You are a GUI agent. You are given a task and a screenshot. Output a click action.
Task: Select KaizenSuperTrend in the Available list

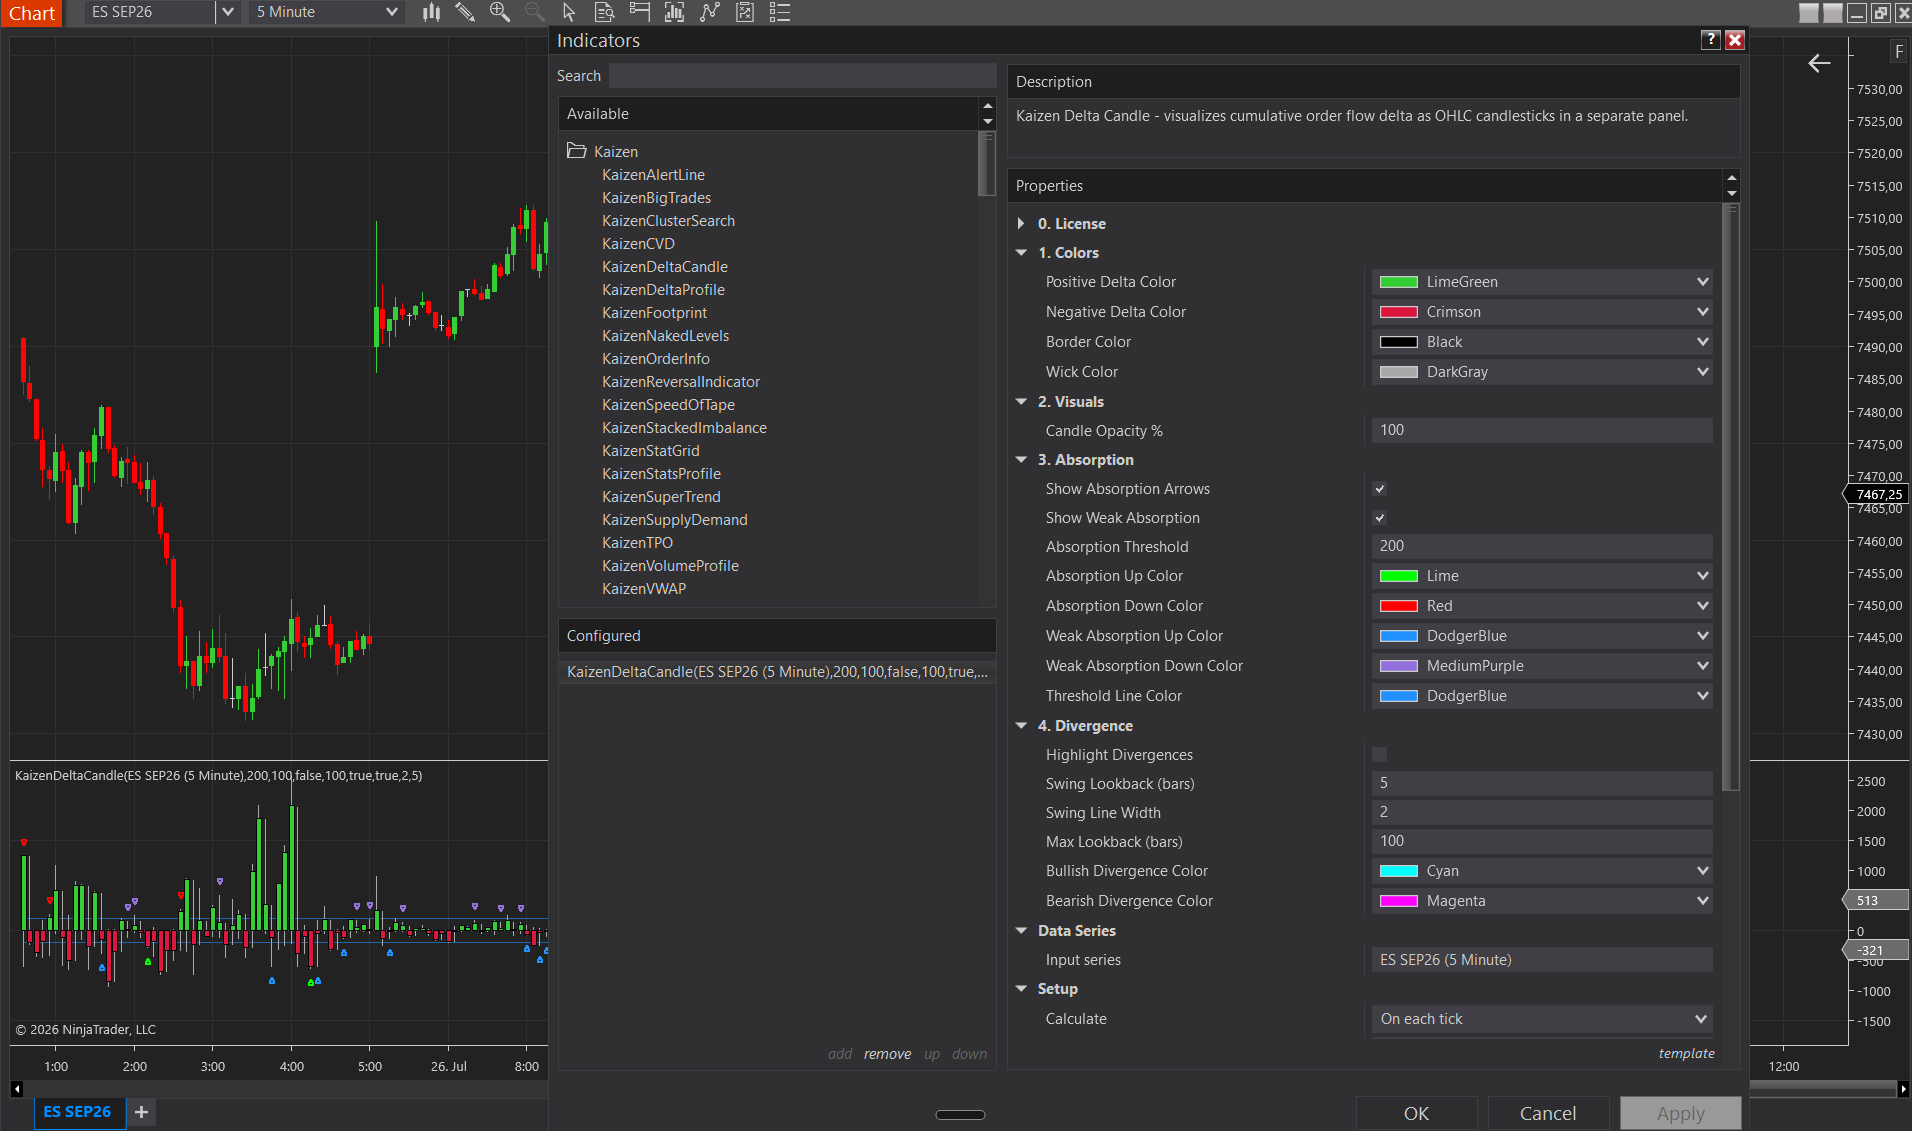(x=661, y=497)
